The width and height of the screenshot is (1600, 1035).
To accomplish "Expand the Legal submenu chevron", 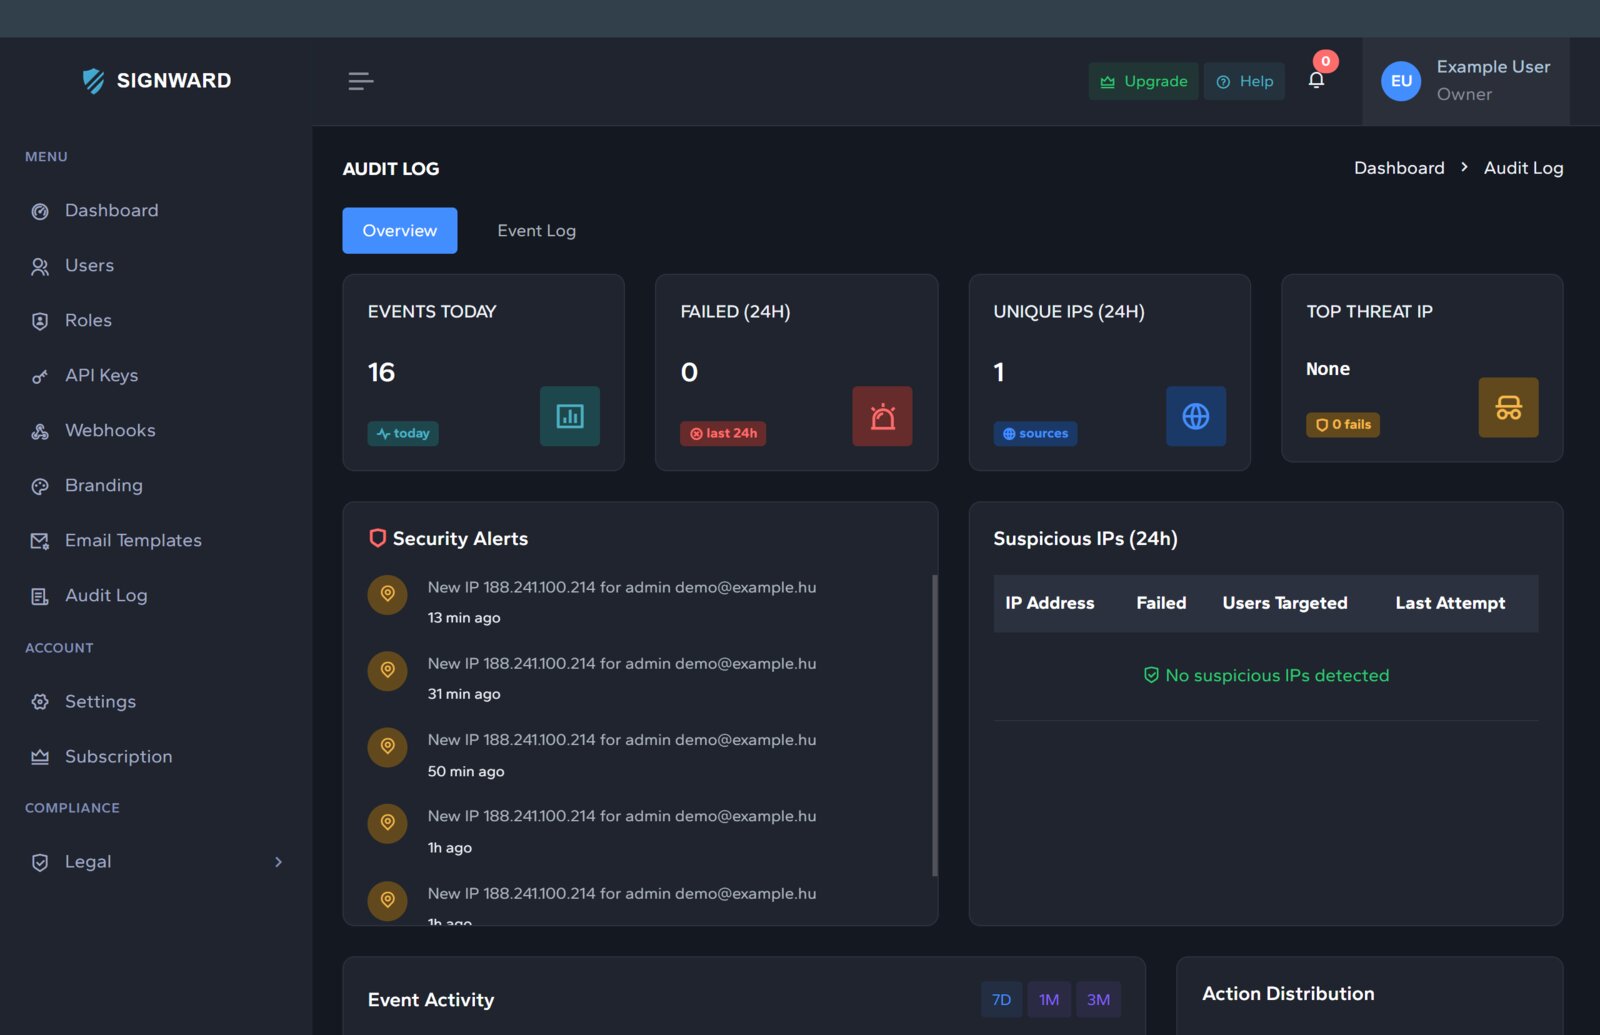I will point(278,862).
